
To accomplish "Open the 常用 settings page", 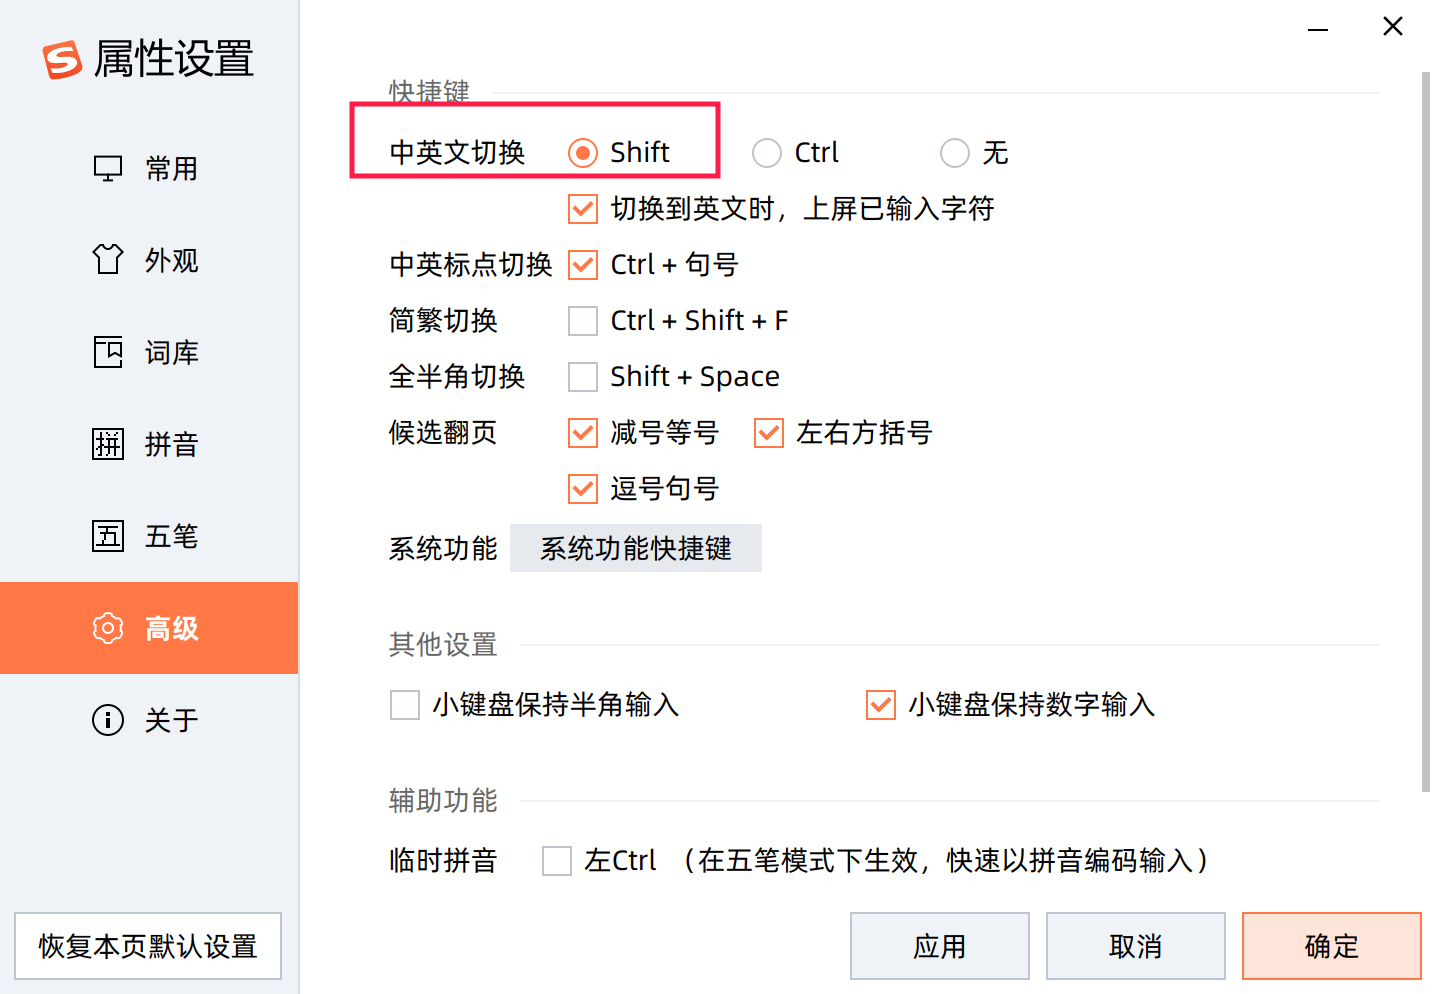I will [172, 168].
